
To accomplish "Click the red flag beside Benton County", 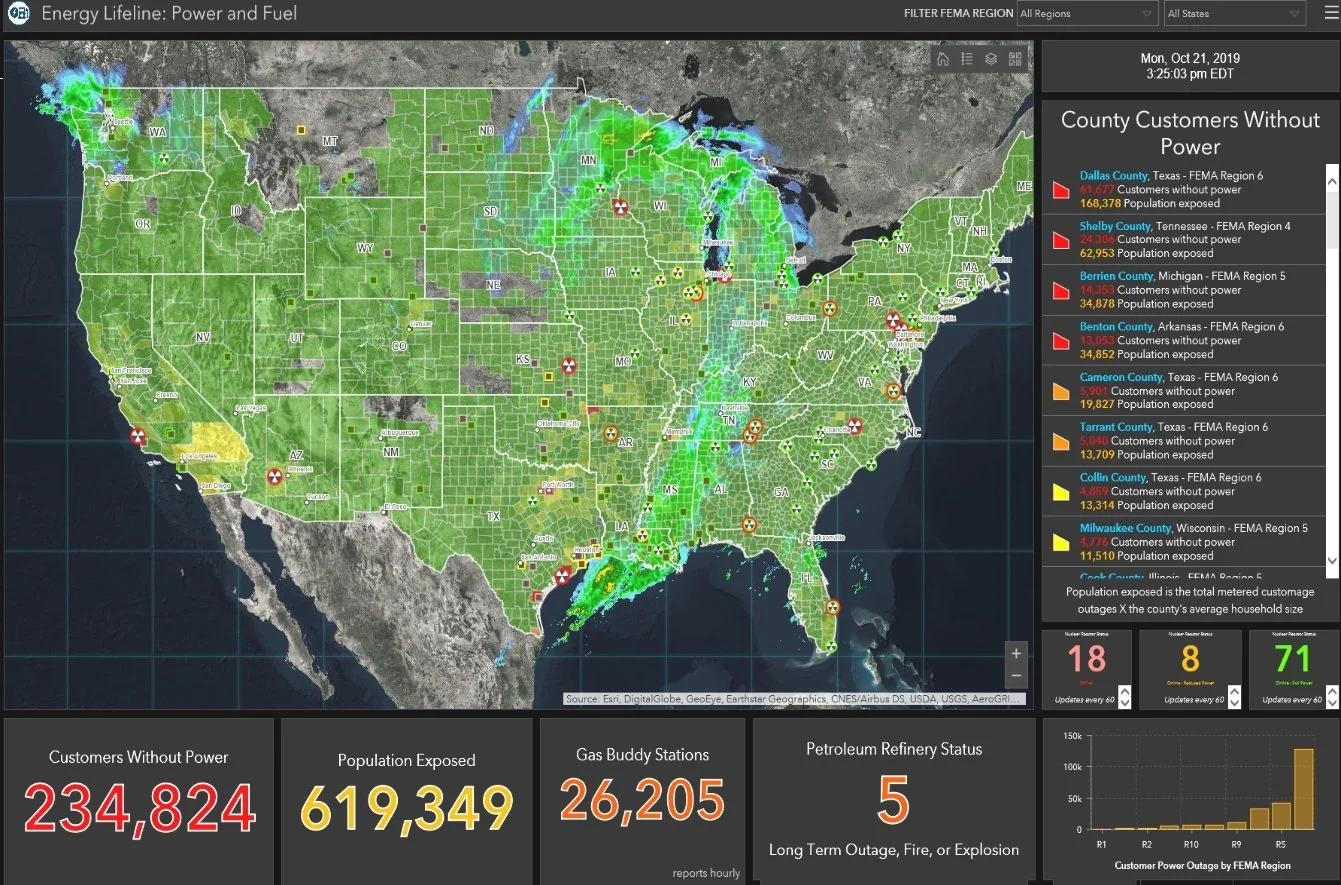I will (1061, 340).
